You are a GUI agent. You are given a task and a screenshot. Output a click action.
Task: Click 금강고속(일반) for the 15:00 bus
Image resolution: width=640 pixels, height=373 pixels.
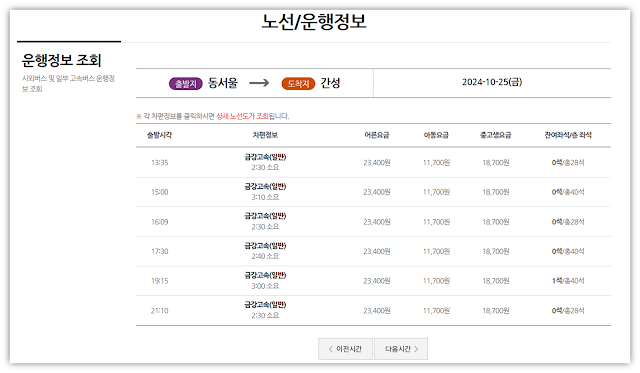point(265,186)
